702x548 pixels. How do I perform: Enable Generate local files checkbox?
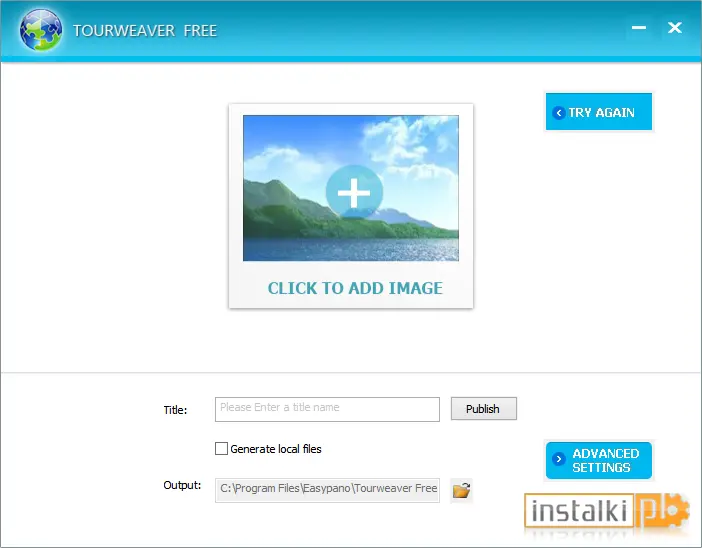click(221, 449)
